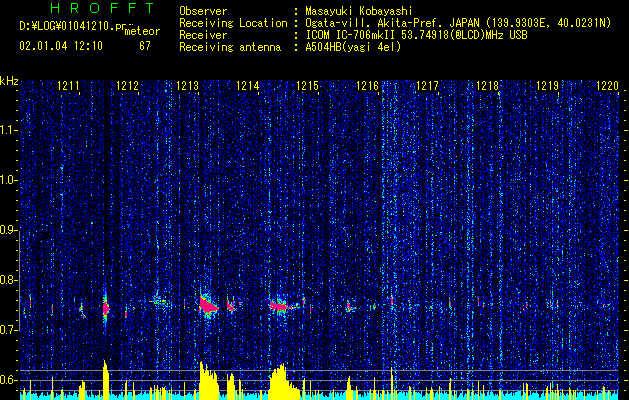Click the 0.7 kHz frequency axis label
This screenshot has width=629, height=400.
(x=9, y=330)
